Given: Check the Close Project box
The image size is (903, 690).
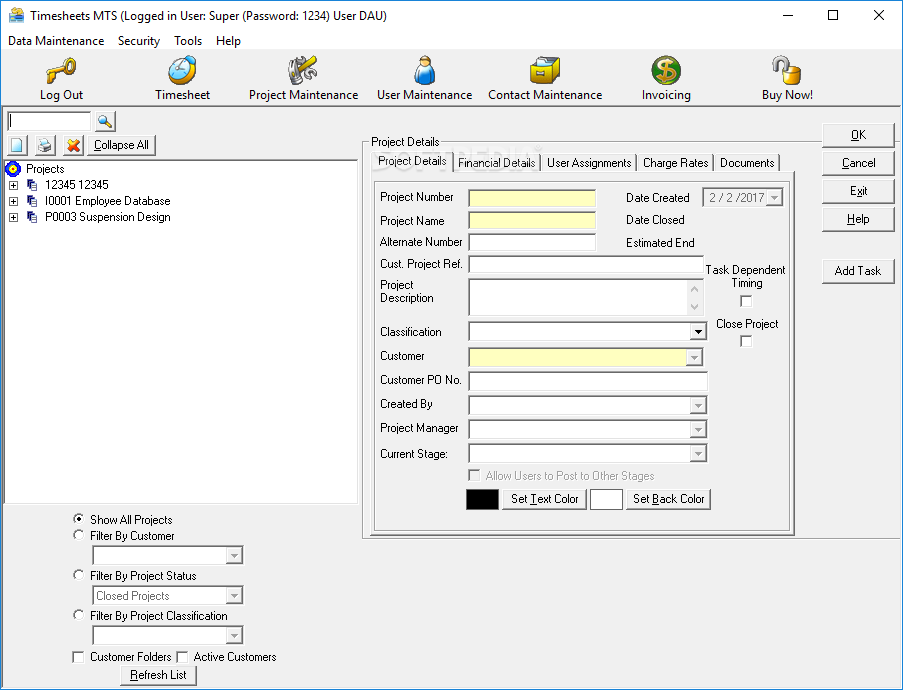Looking at the screenshot, I should pyautogui.click(x=746, y=342).
